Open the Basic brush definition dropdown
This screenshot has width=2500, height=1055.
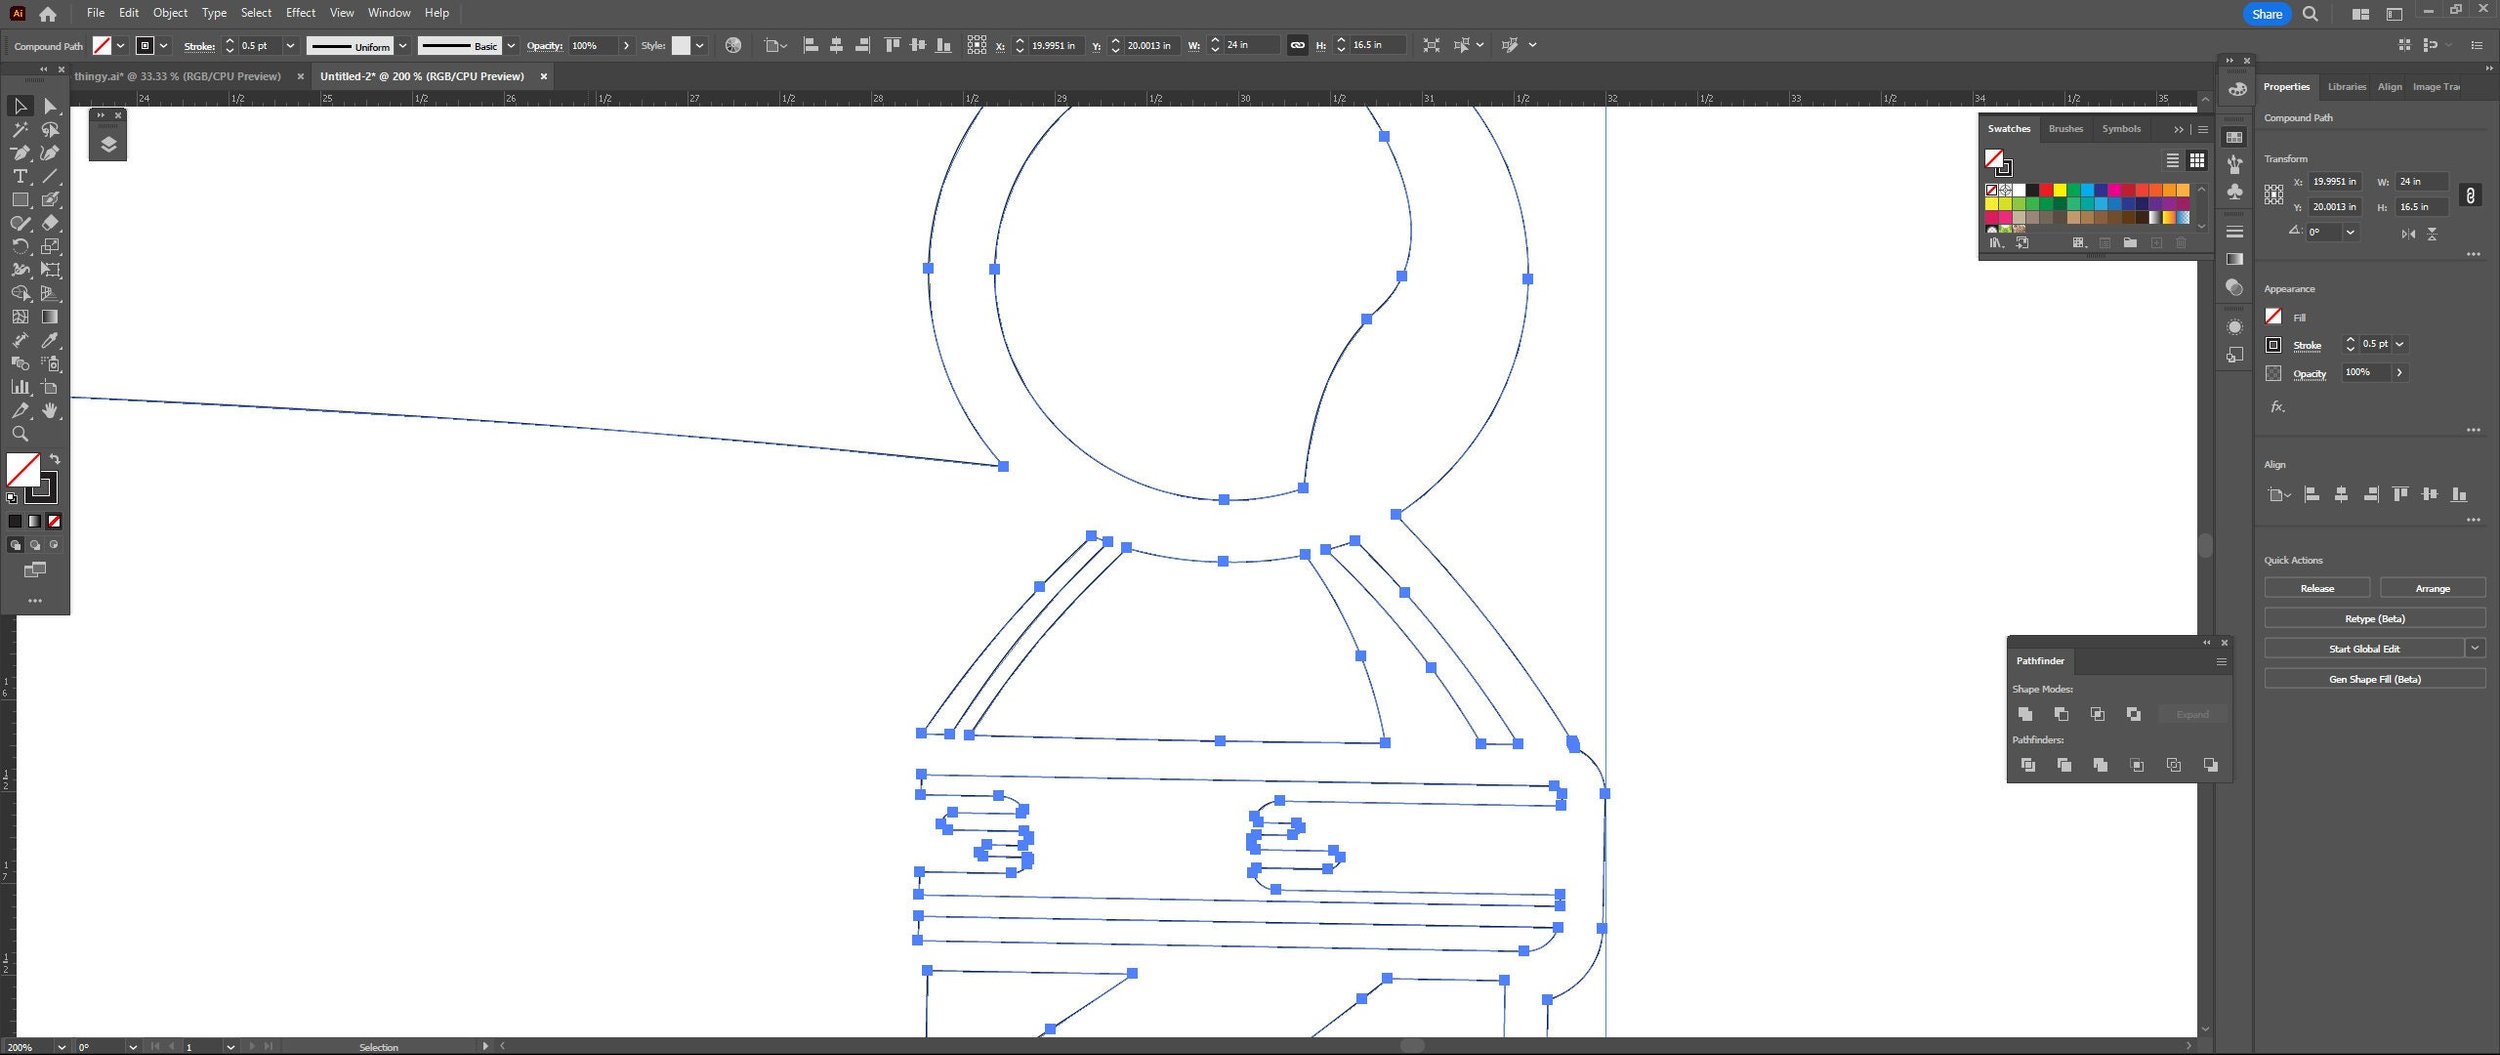tap(511, 46)
